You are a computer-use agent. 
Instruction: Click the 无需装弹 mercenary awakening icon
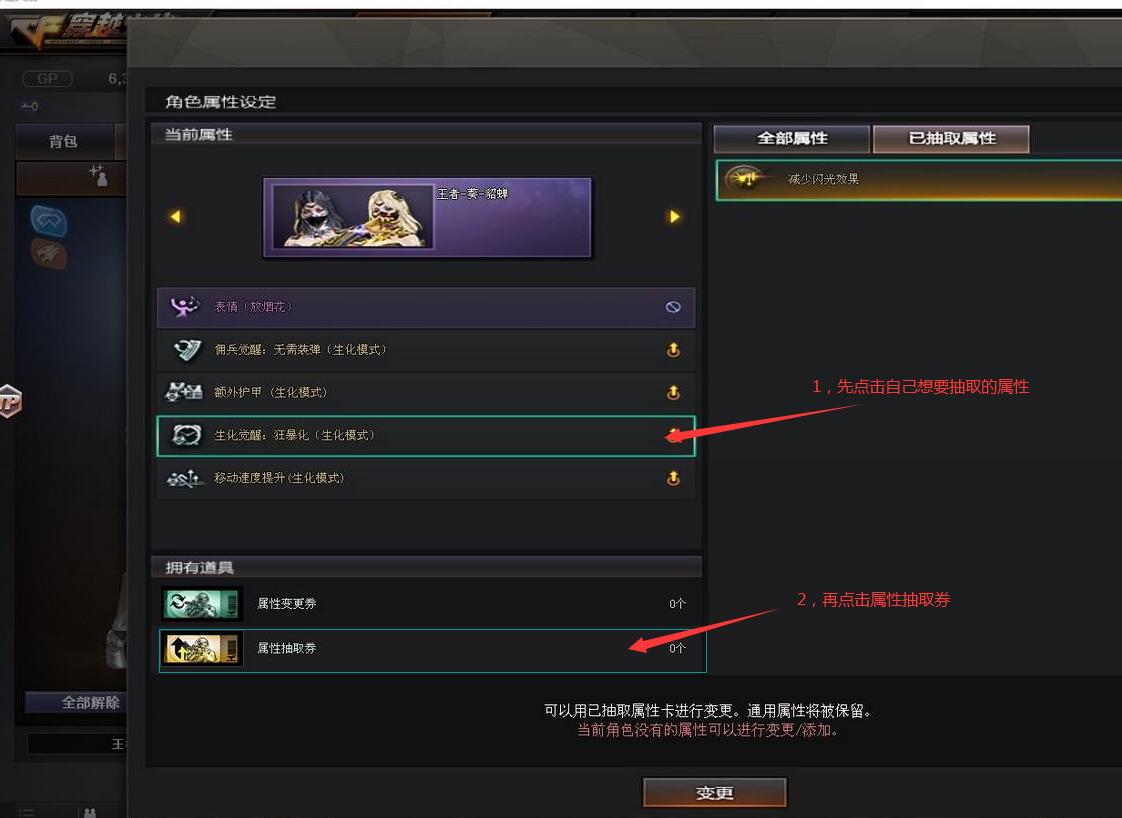pyautogui.click(x=187, y=350)
